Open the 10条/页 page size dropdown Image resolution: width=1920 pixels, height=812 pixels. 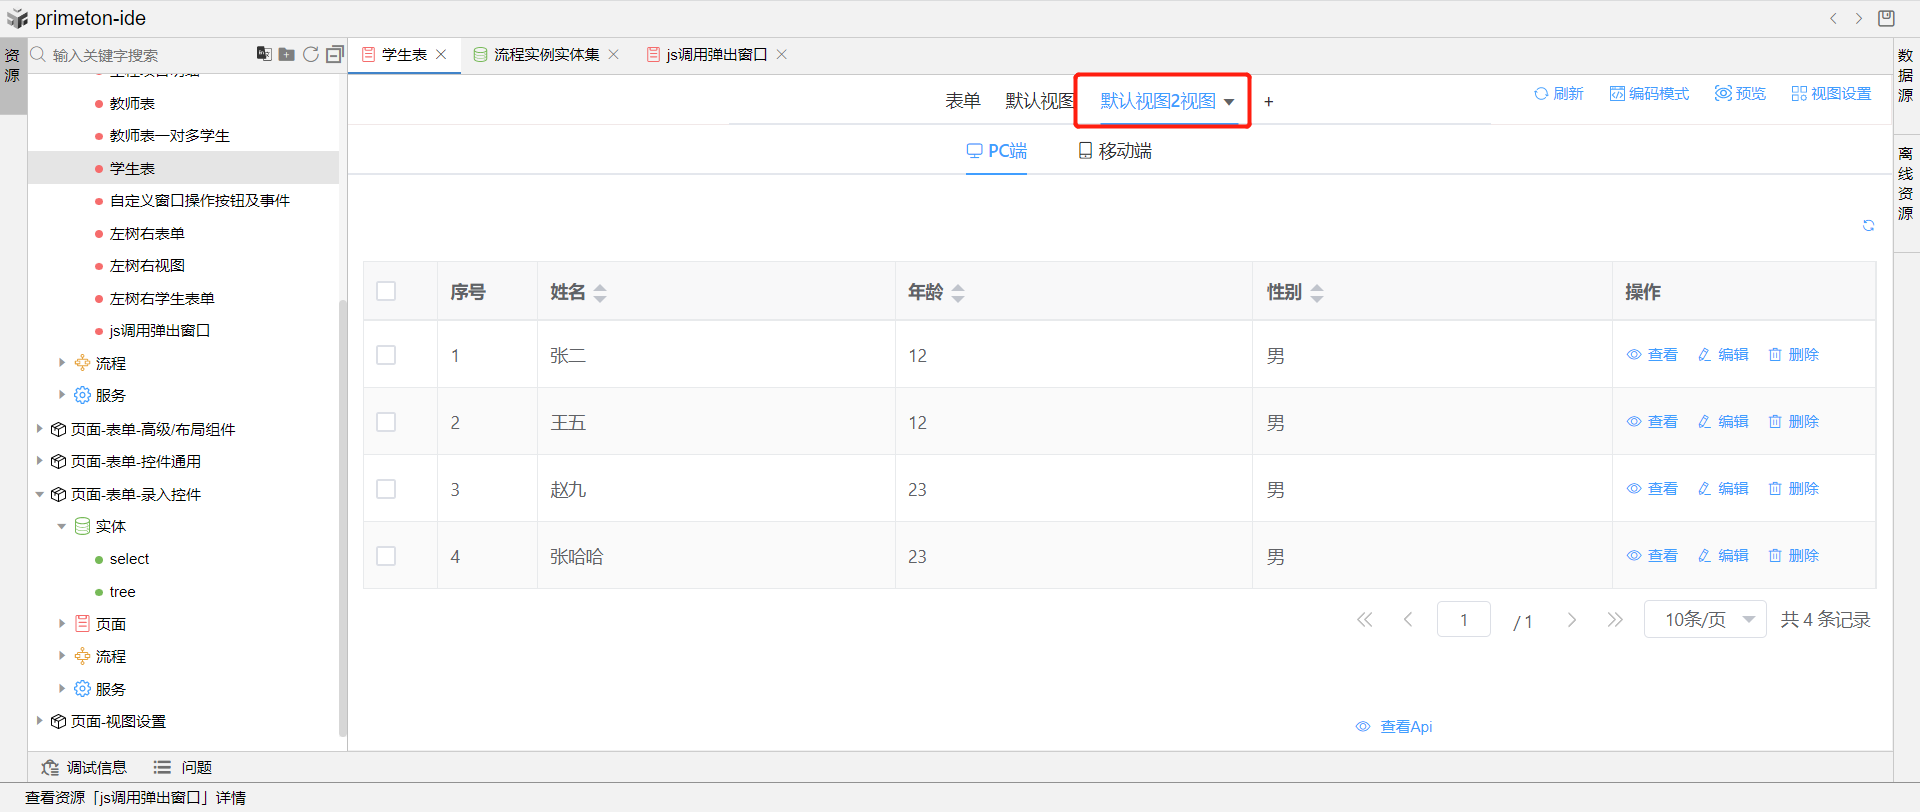(x=1705, y=619)
